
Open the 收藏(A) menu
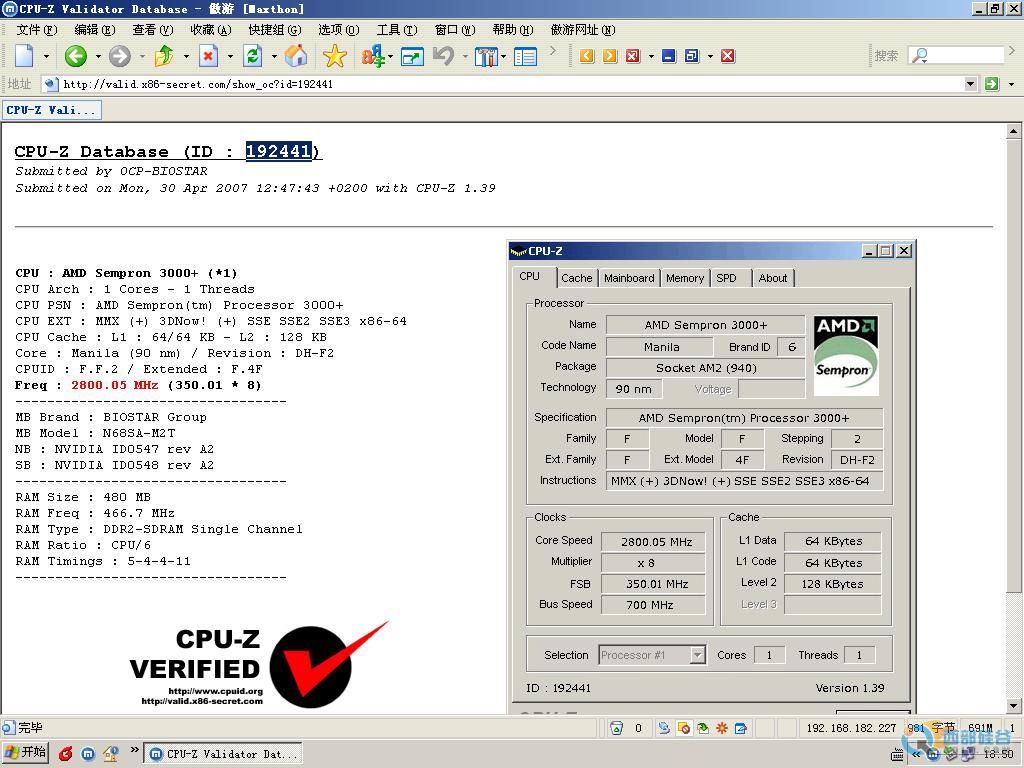(210, 29)
